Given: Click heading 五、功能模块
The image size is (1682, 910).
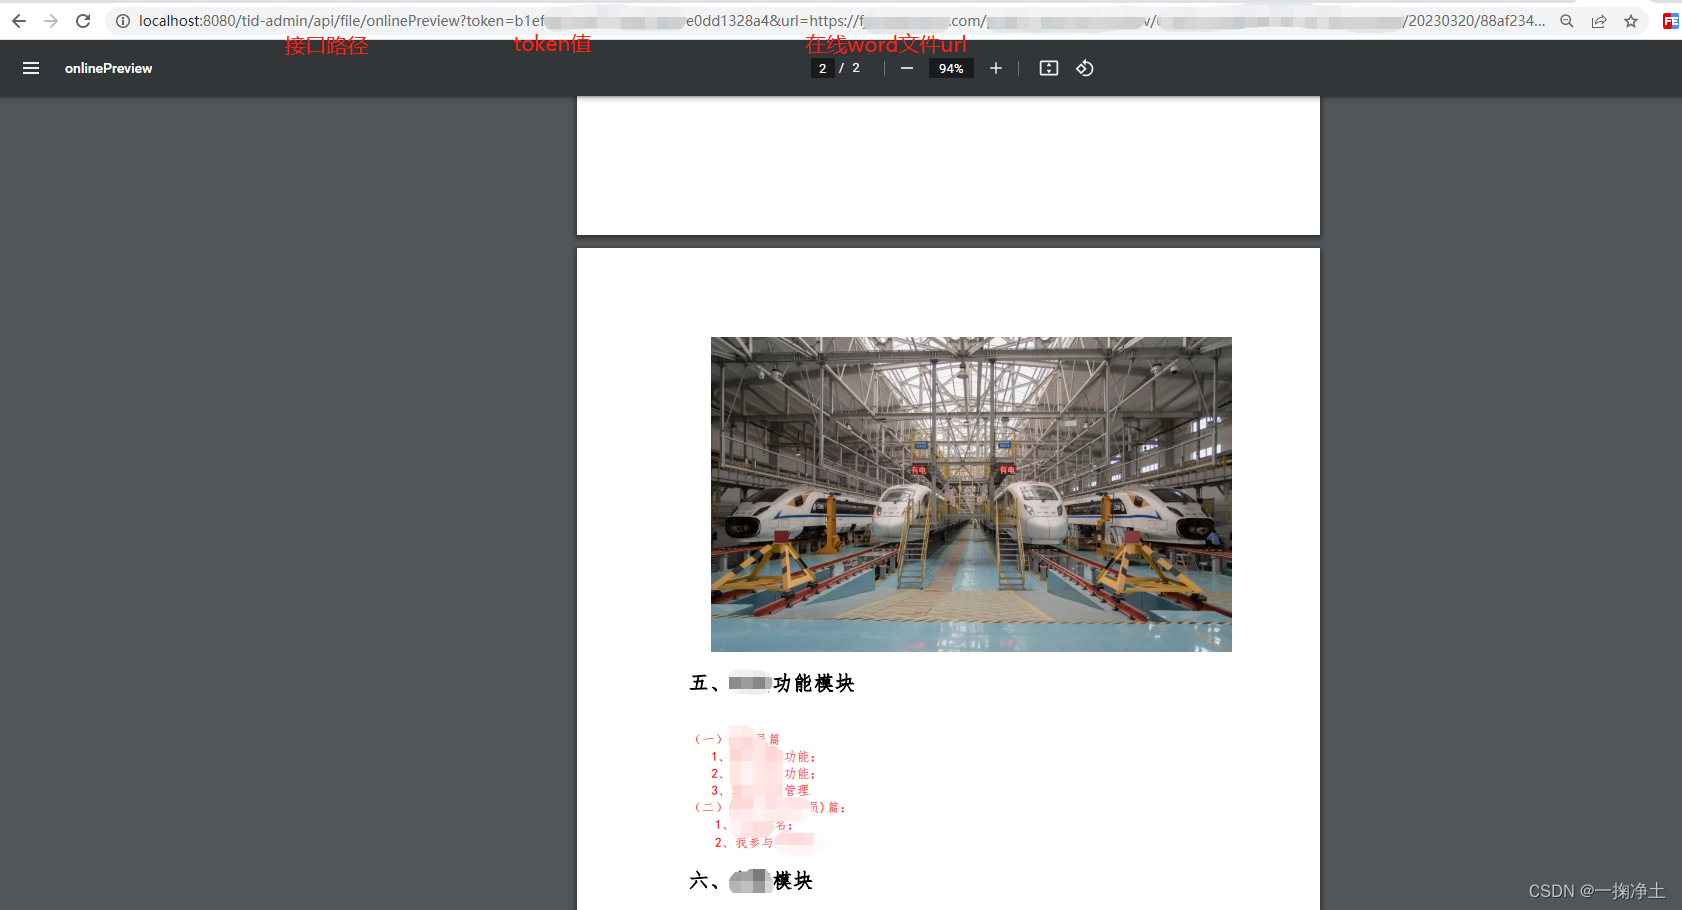Looking at the screenshot, I should (772, 683).
